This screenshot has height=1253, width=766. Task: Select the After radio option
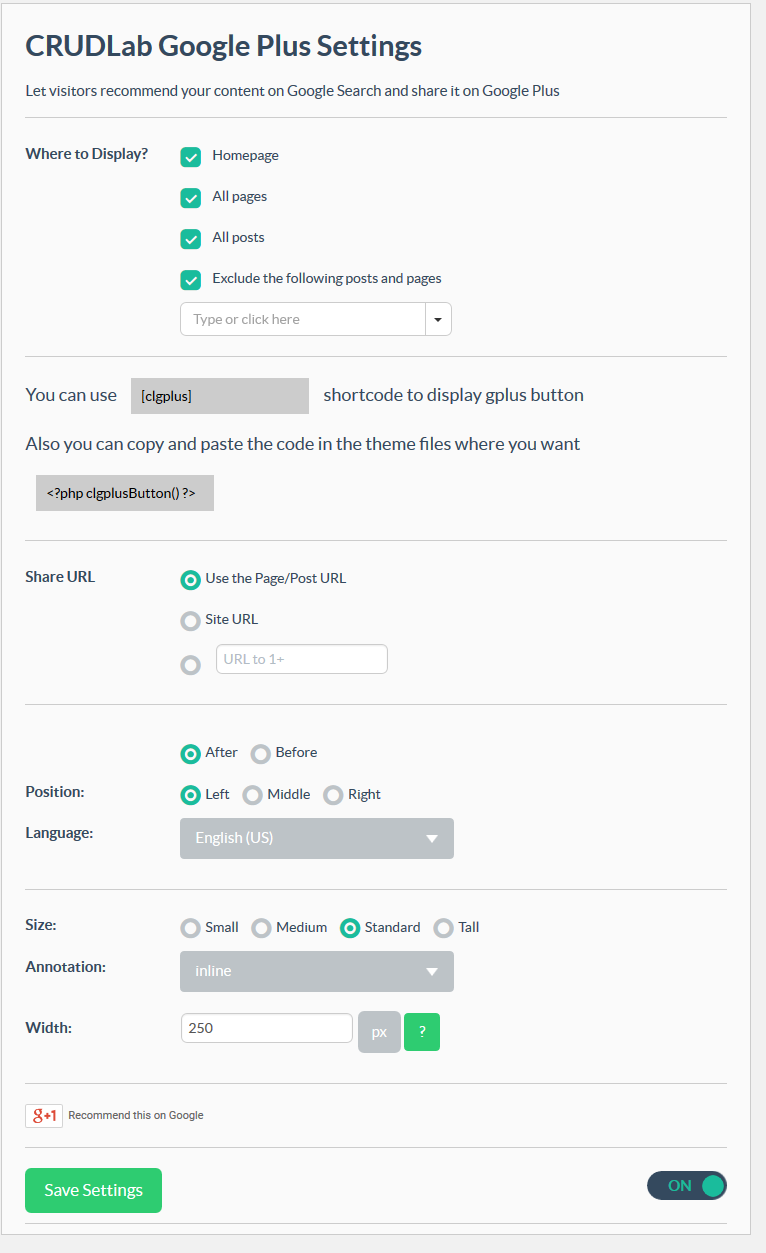pyautogui.click(x=190, y=754)
